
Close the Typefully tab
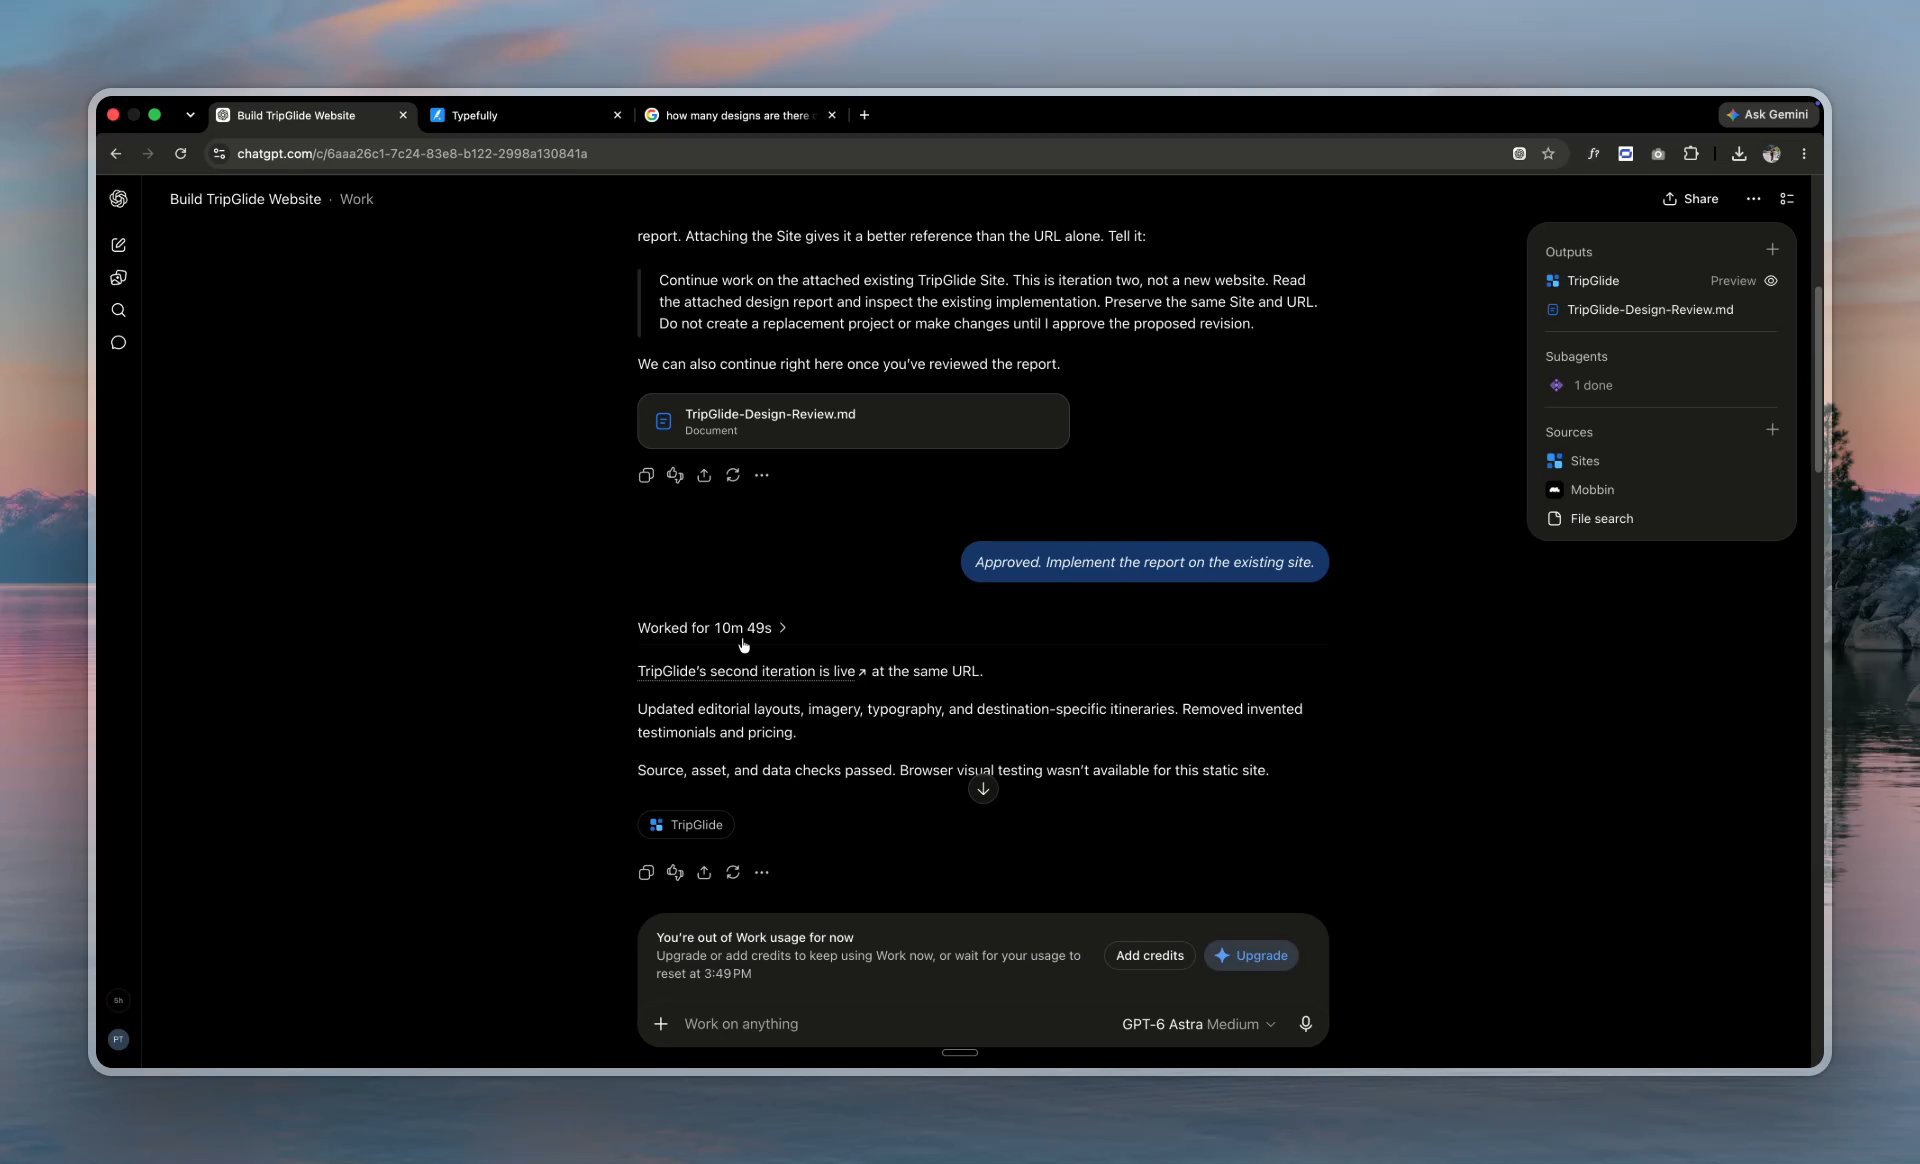click(x=617, y=115)
